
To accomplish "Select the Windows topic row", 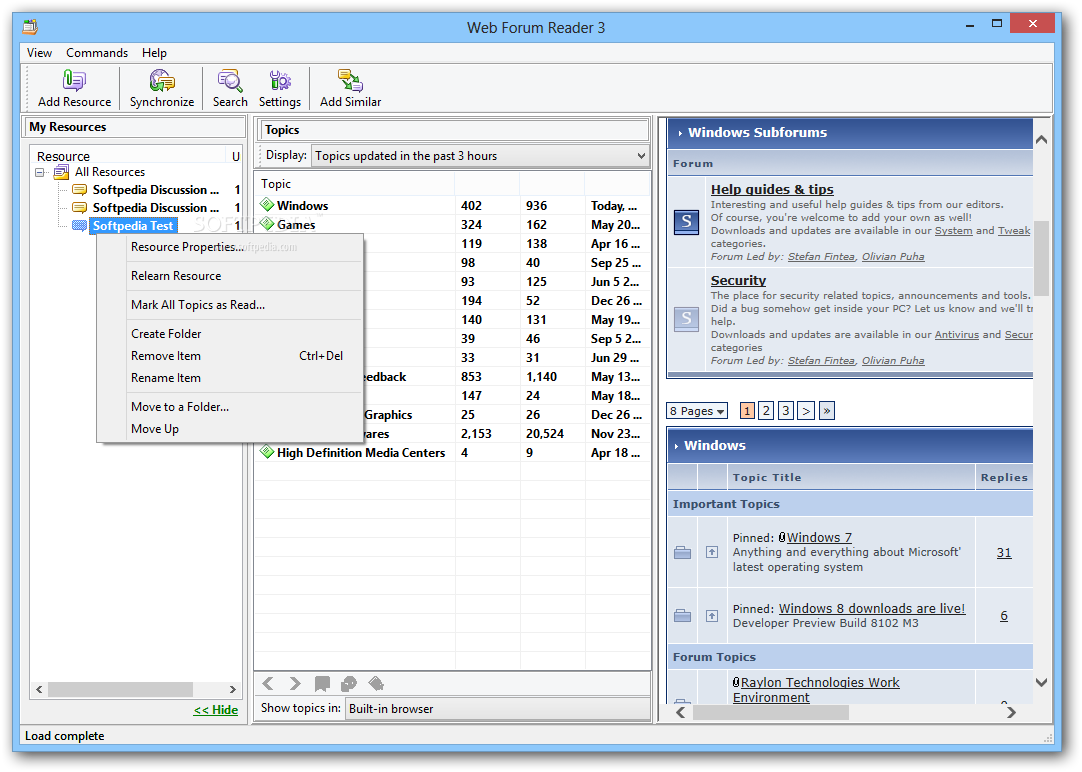I will (x=452, y=206).
